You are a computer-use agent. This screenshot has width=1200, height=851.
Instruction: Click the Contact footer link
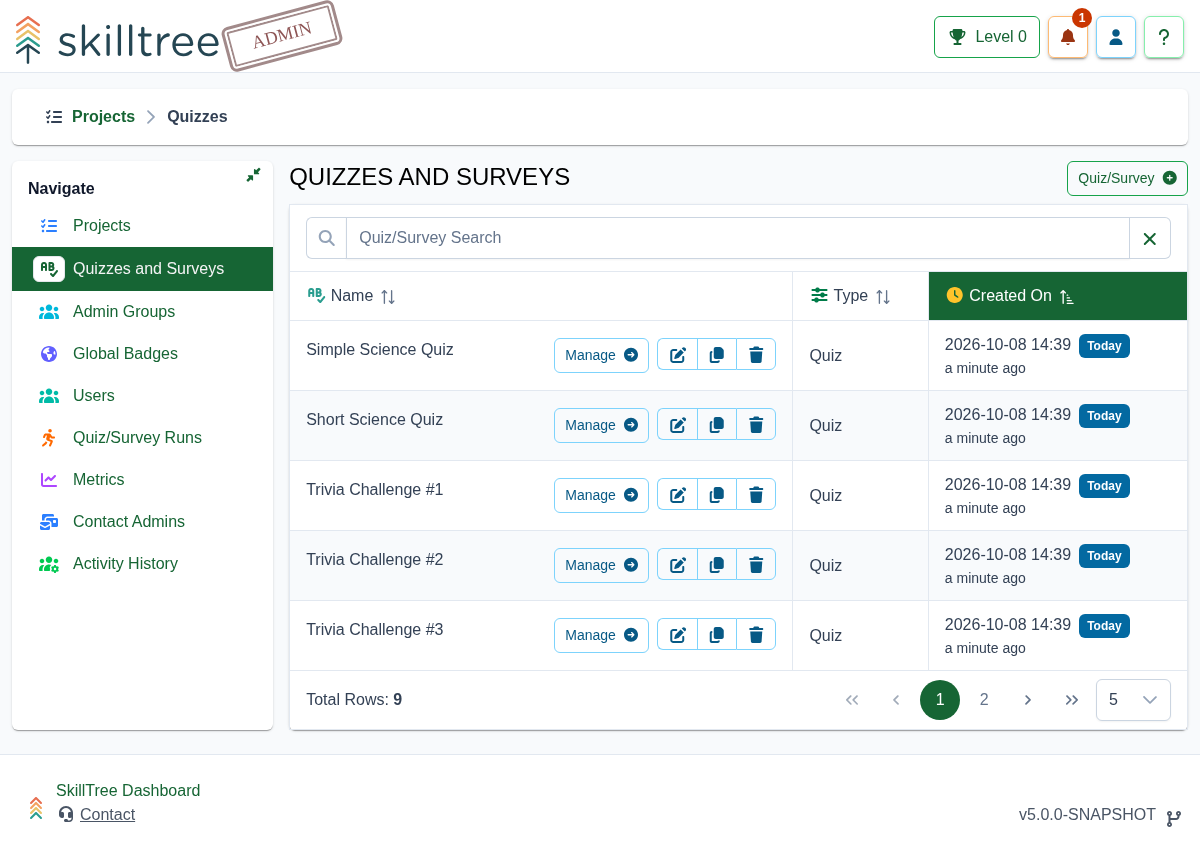pyautogui.click(x=107, y=815)
